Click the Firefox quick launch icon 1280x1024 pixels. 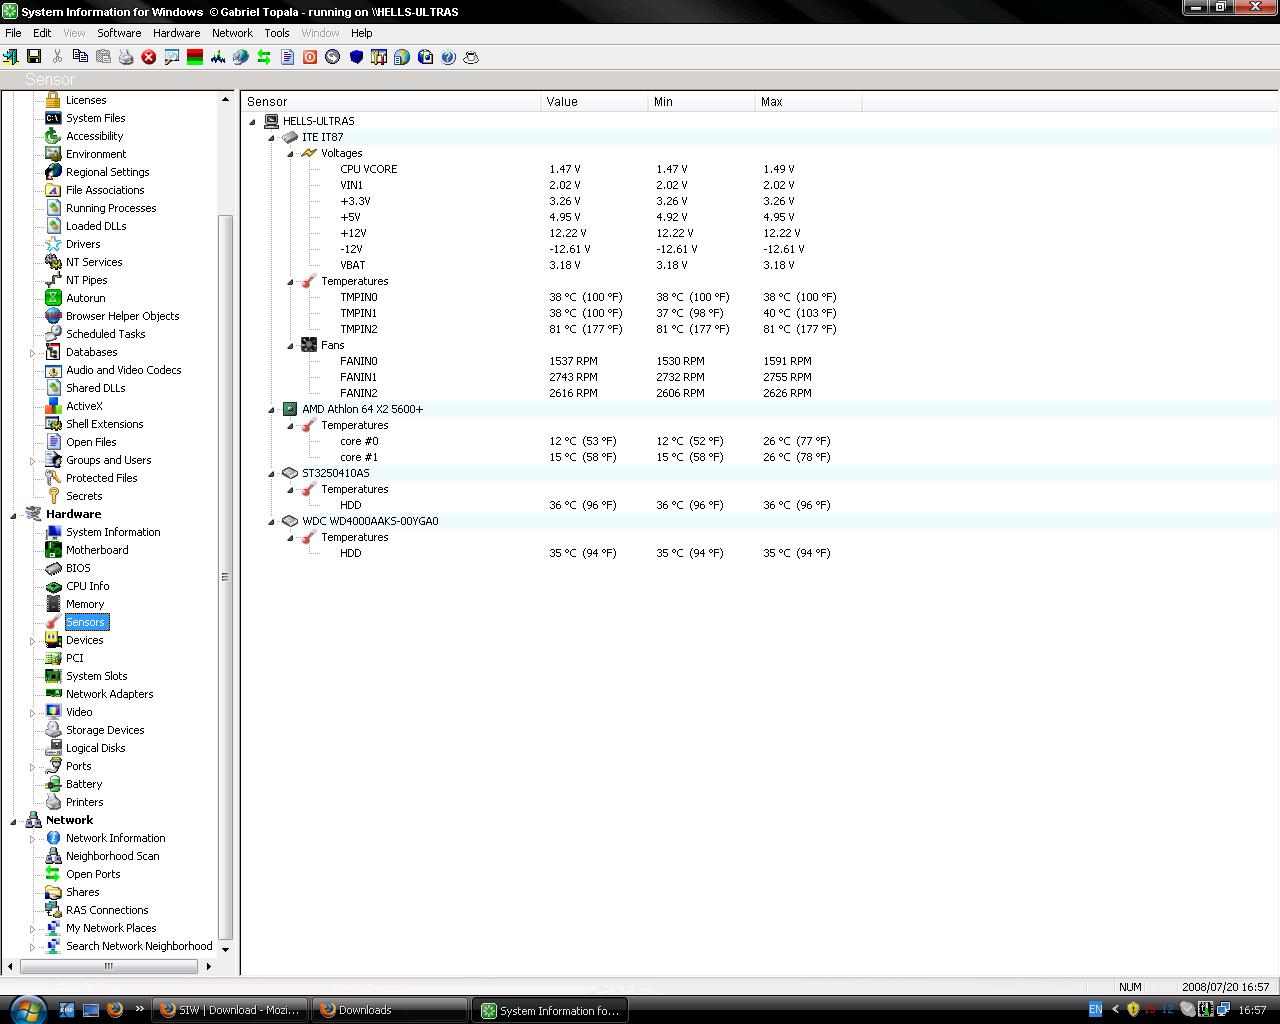click(x=114, y=1010)
